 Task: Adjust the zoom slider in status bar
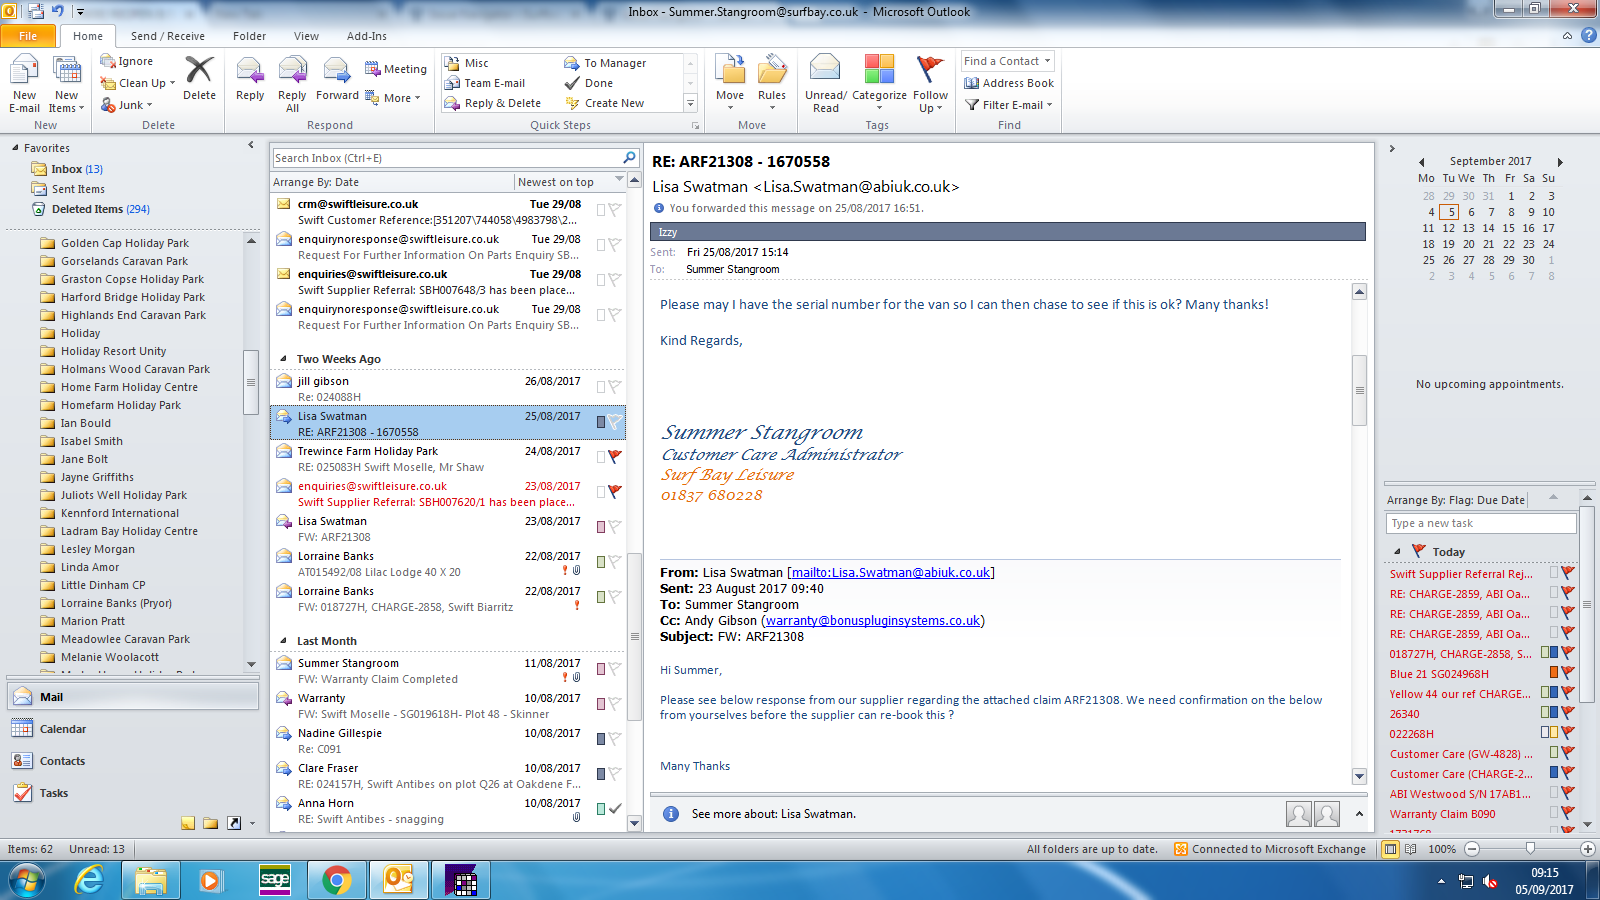[1530, 849]
